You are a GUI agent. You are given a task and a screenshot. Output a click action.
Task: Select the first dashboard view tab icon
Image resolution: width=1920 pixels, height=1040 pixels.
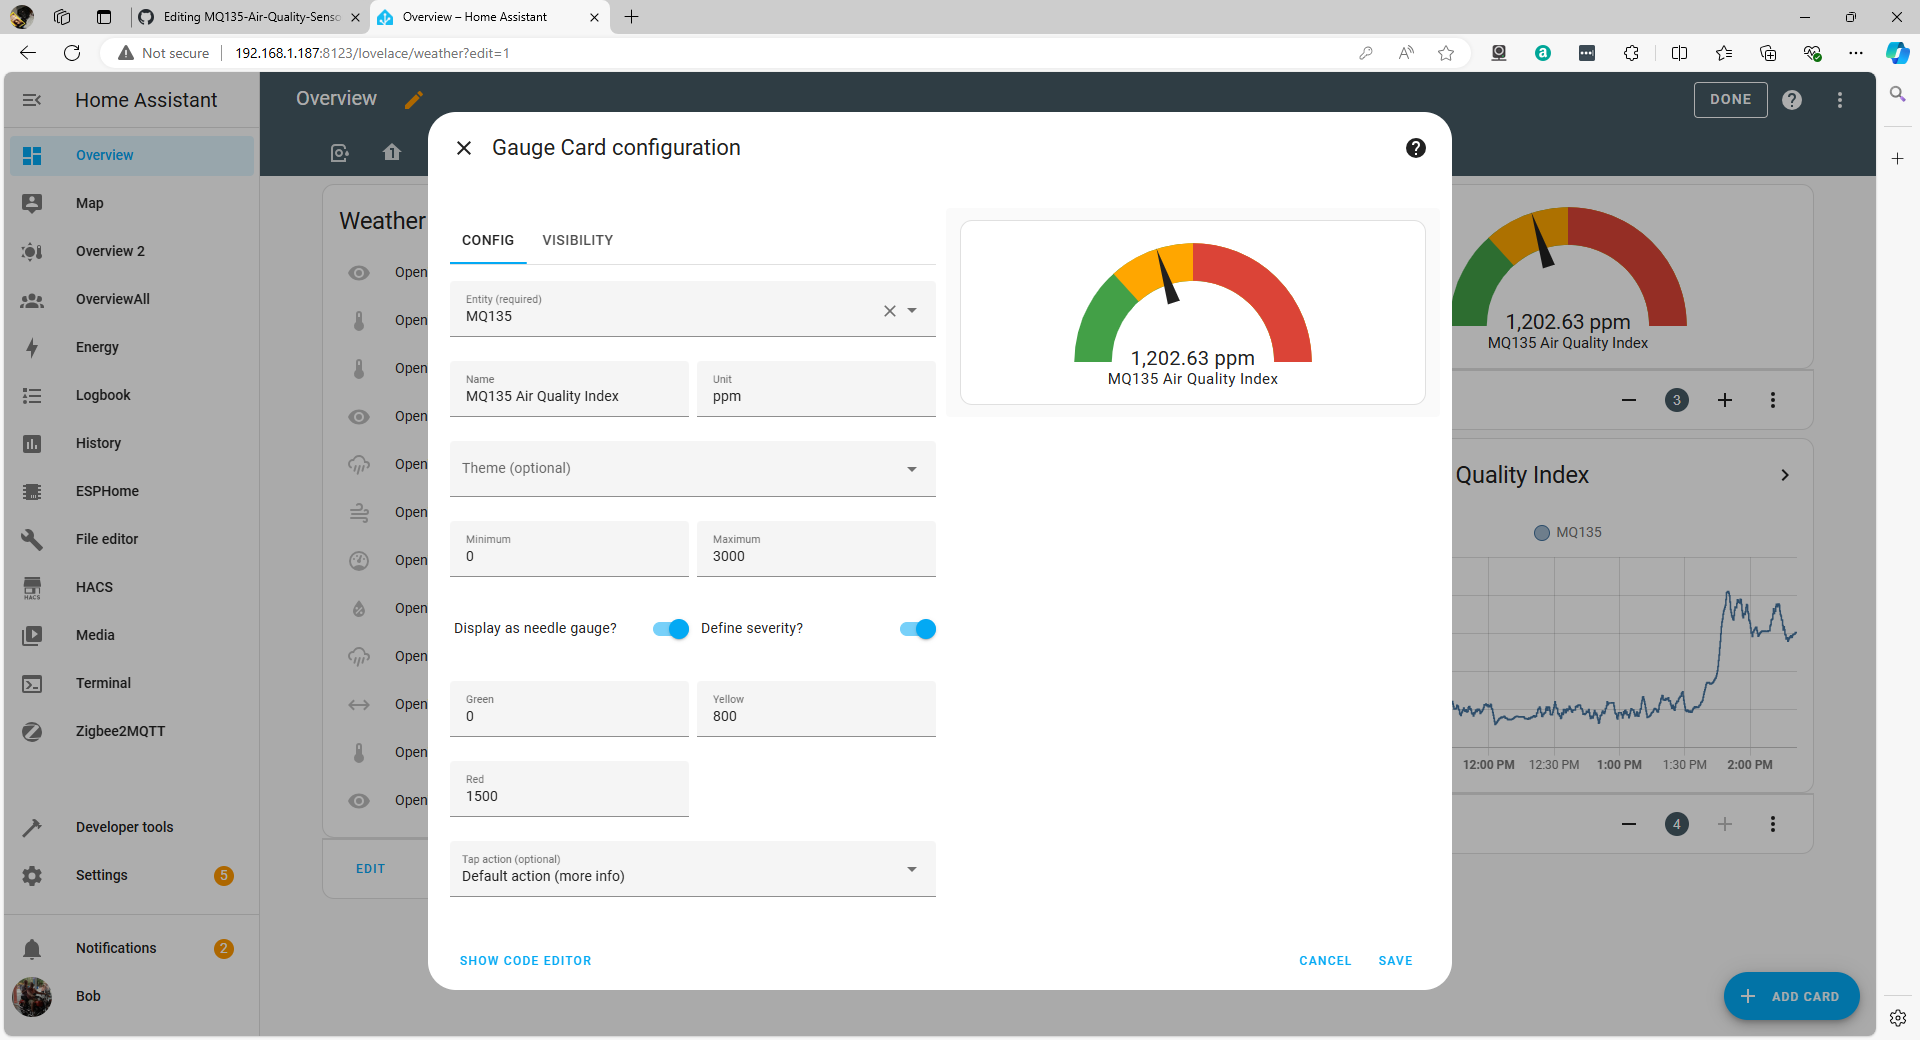pos(340,152)
